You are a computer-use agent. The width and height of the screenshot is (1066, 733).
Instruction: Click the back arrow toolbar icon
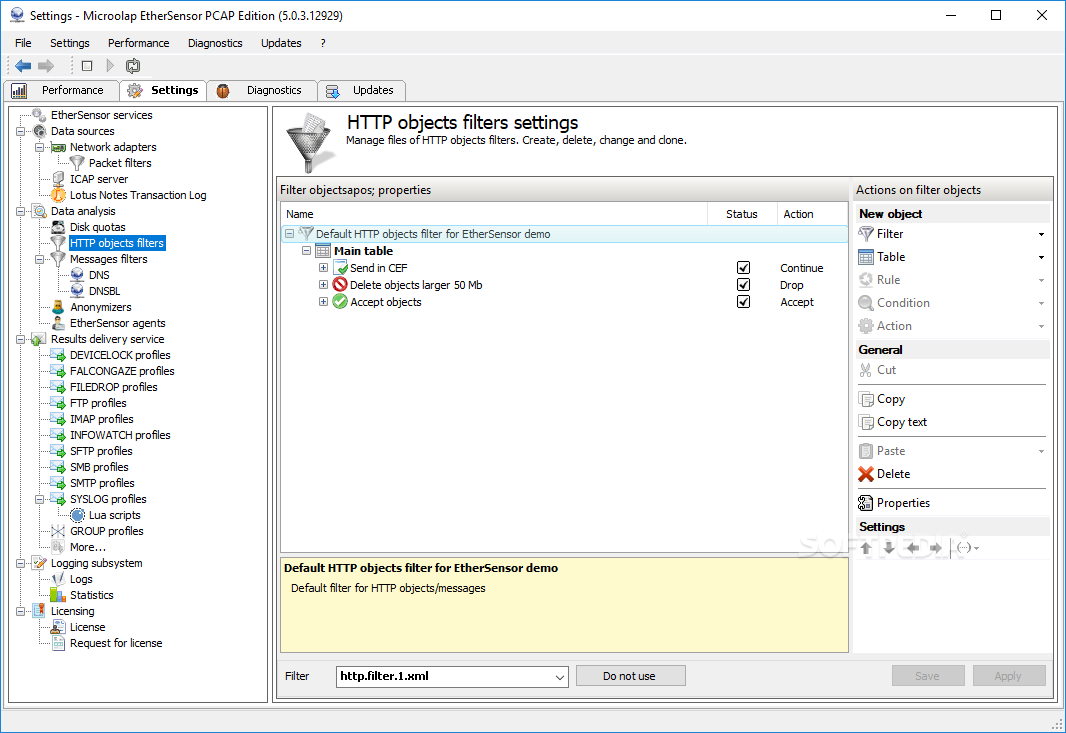[x=23, y=66]
